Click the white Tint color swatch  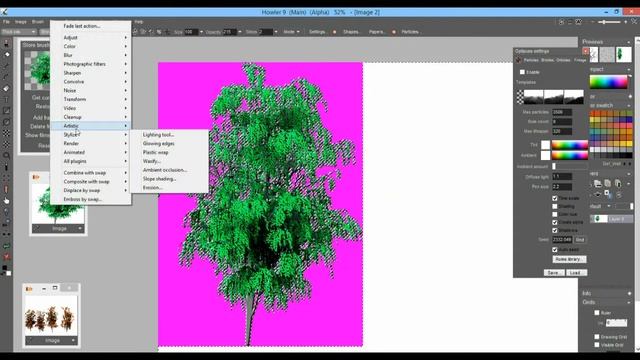(x=545, y=144)
